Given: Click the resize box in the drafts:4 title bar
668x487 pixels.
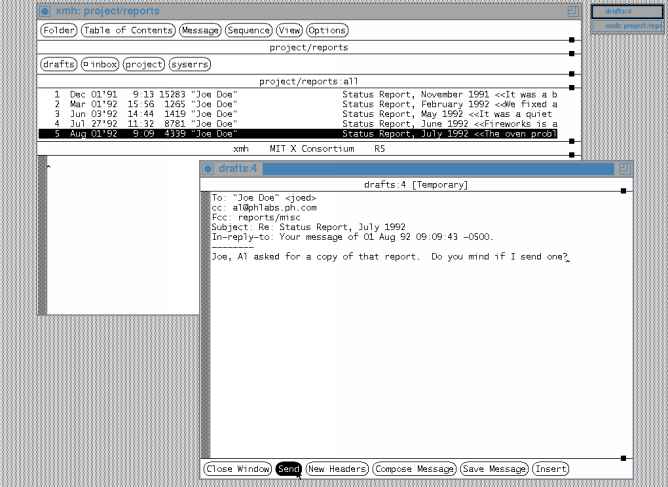Looking at the screenshot, I should [x=624, y=168].
